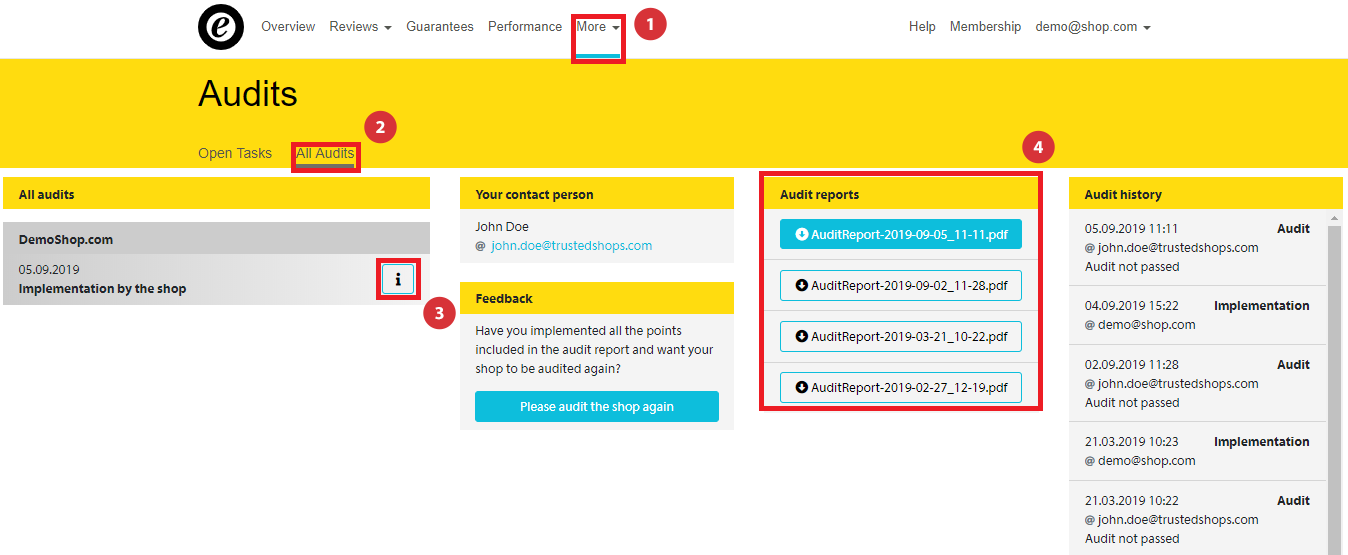Open info icon for DemoShop.com audit
Viewport: 1348px width, 555px height.
tap(398, 279)
